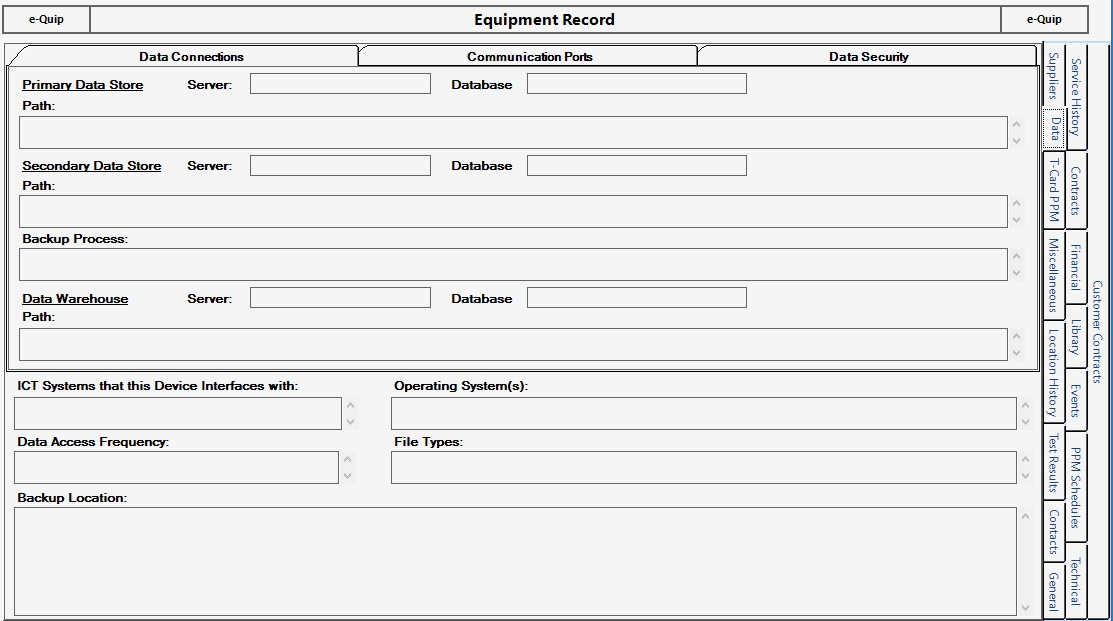Open the Financial side tab
The height and width of the screenshot is (621, 1113).
pos(1075,267)
